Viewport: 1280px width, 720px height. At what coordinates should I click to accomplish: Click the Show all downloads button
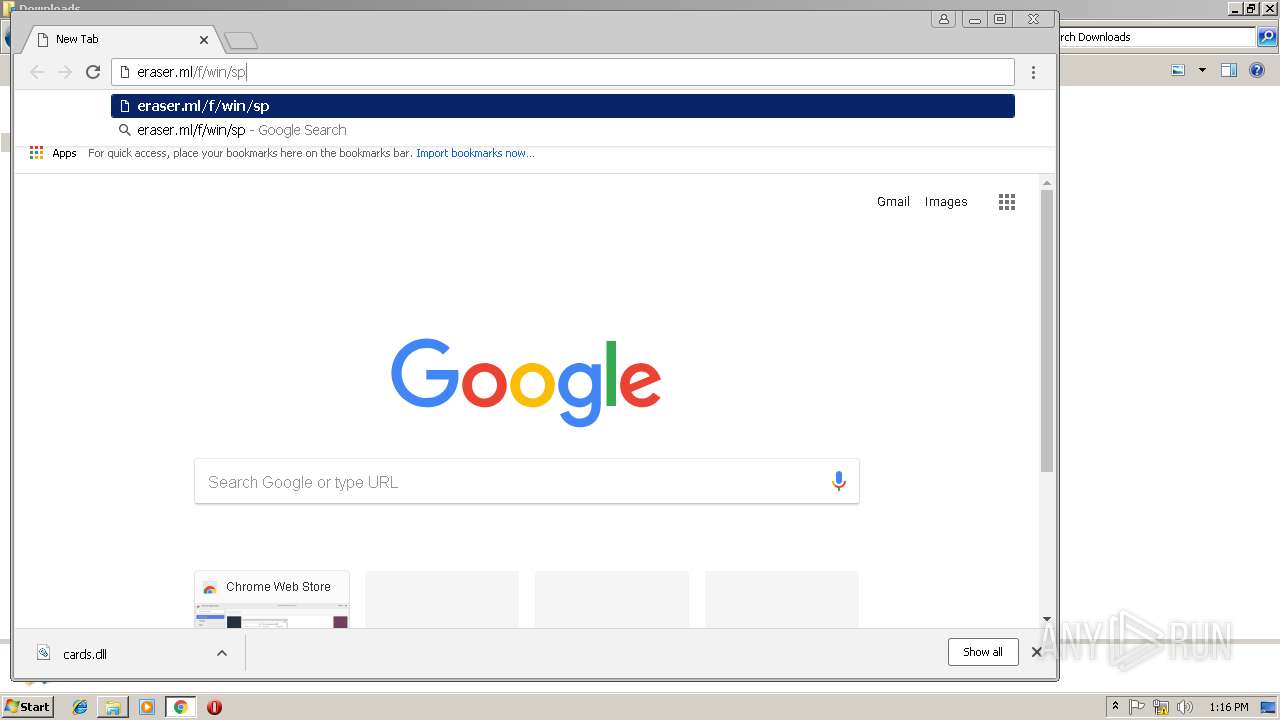coord(983,652)
